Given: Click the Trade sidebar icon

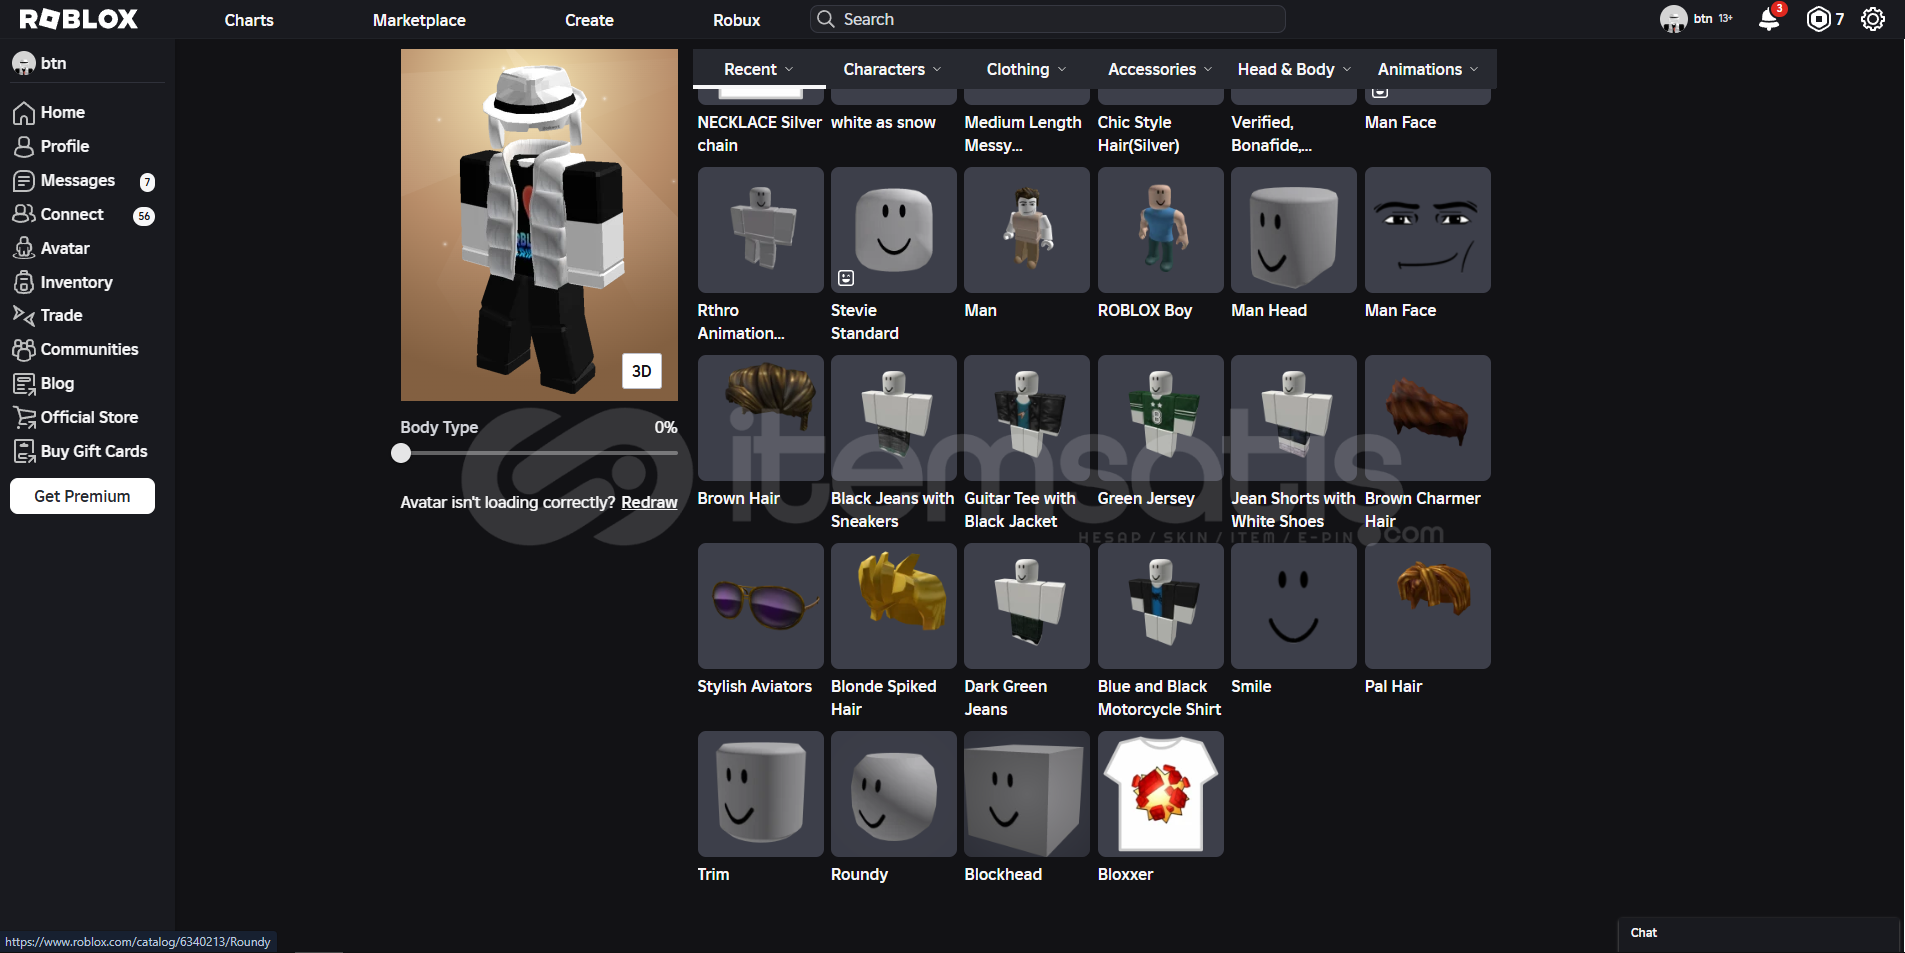Looking at the screenshot, I should click(x=24, y=315).
